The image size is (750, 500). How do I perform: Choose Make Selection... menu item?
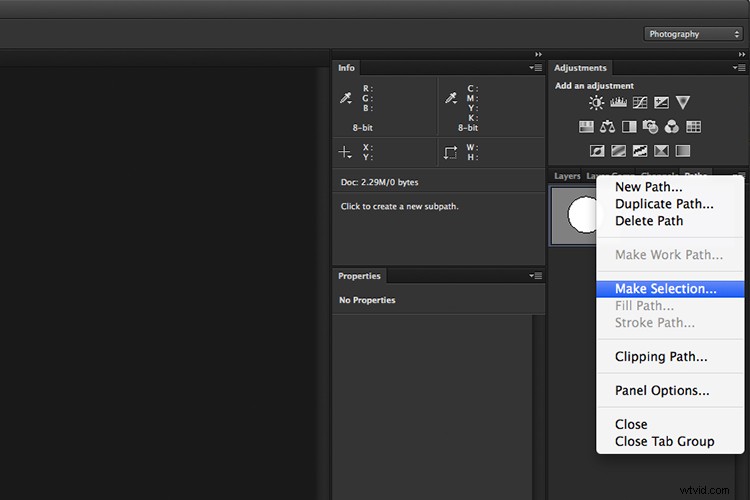[x=670, y=289]
